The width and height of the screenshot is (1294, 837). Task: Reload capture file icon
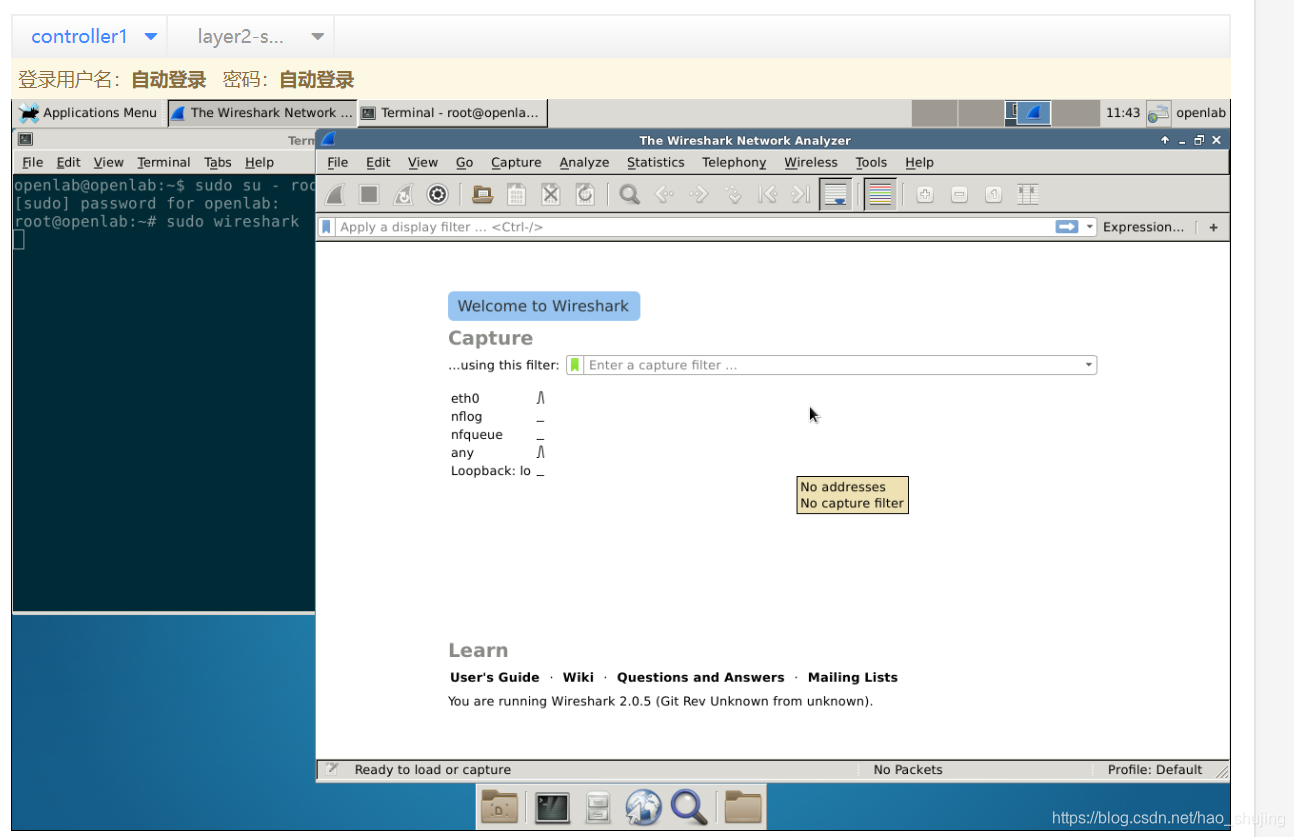[585, 194]
